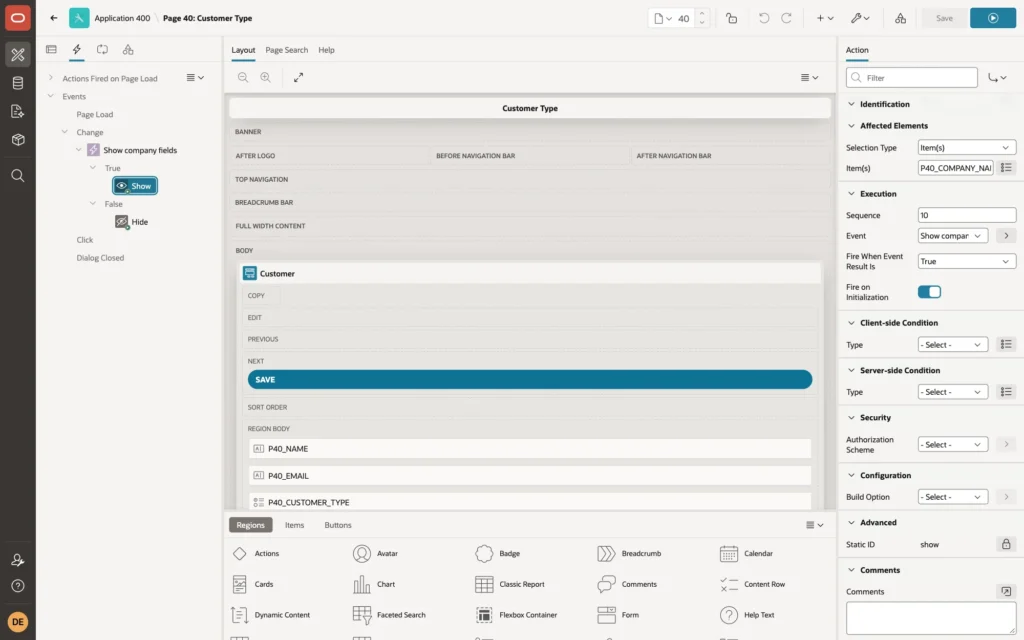Click the Static ID lock icon
Viewport: 1024px width, 640px height.
click(1006, 544)
